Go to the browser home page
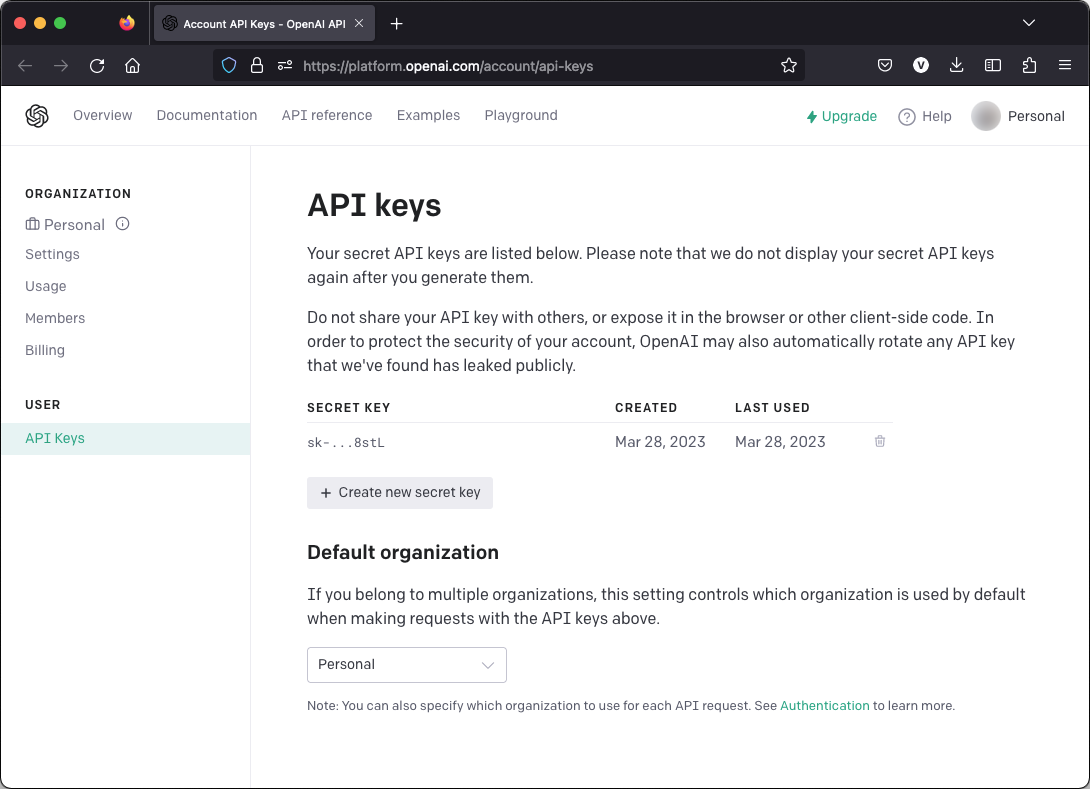Viewport: 1090px width, 789px height. tap(132, 66)
